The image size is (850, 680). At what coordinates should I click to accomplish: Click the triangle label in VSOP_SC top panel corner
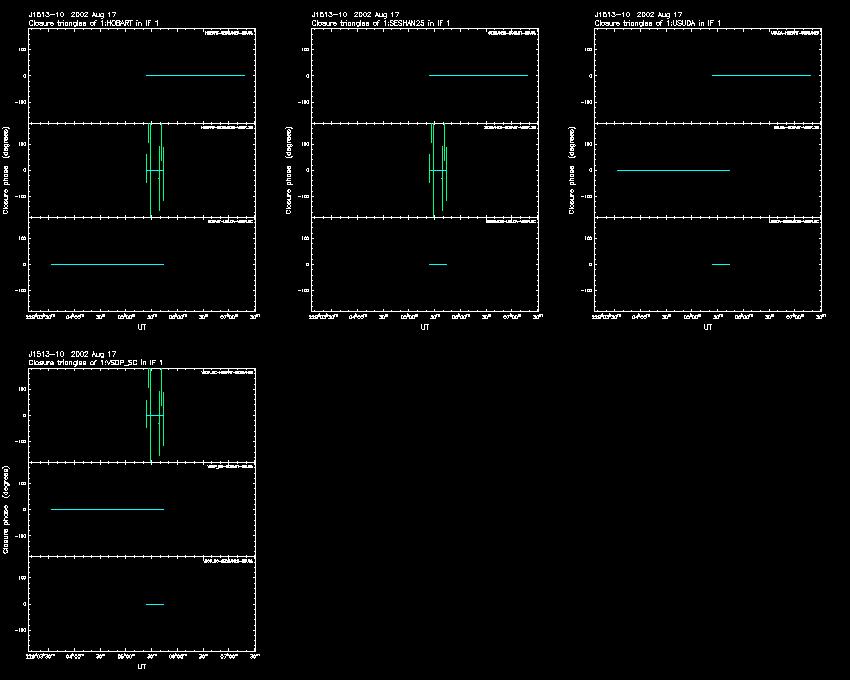click(227, 373)
